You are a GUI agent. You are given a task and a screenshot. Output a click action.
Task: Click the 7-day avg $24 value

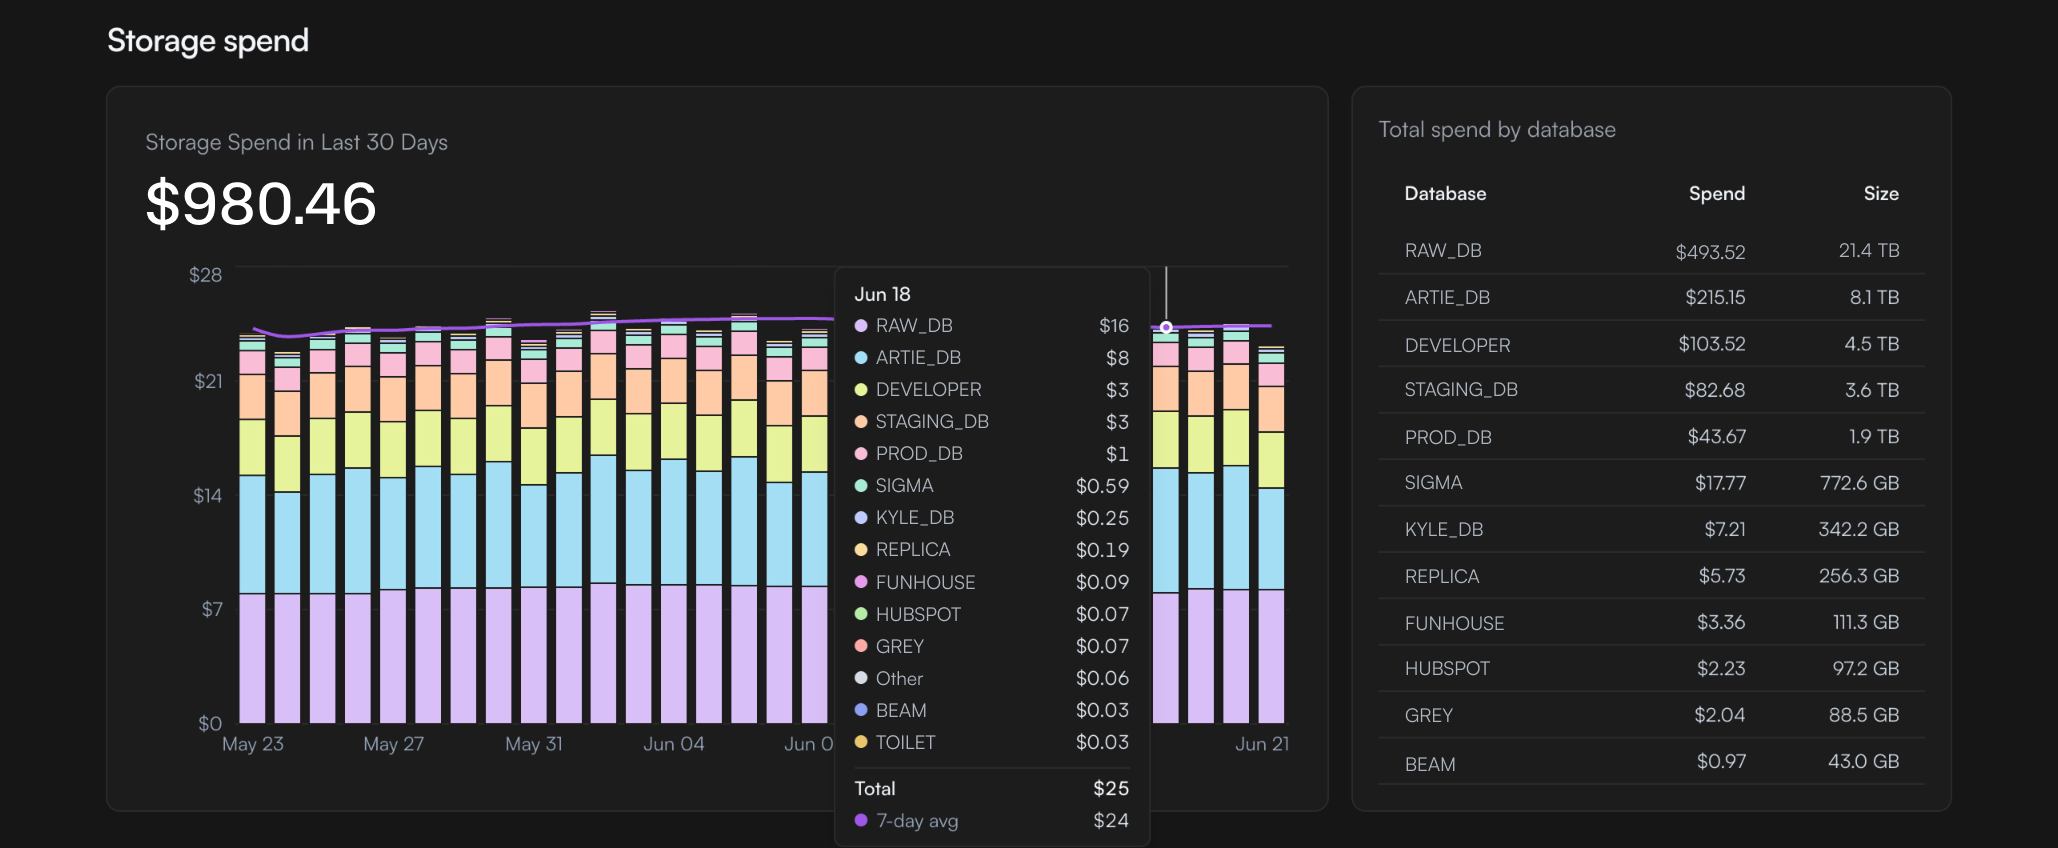pos(1111,820)
